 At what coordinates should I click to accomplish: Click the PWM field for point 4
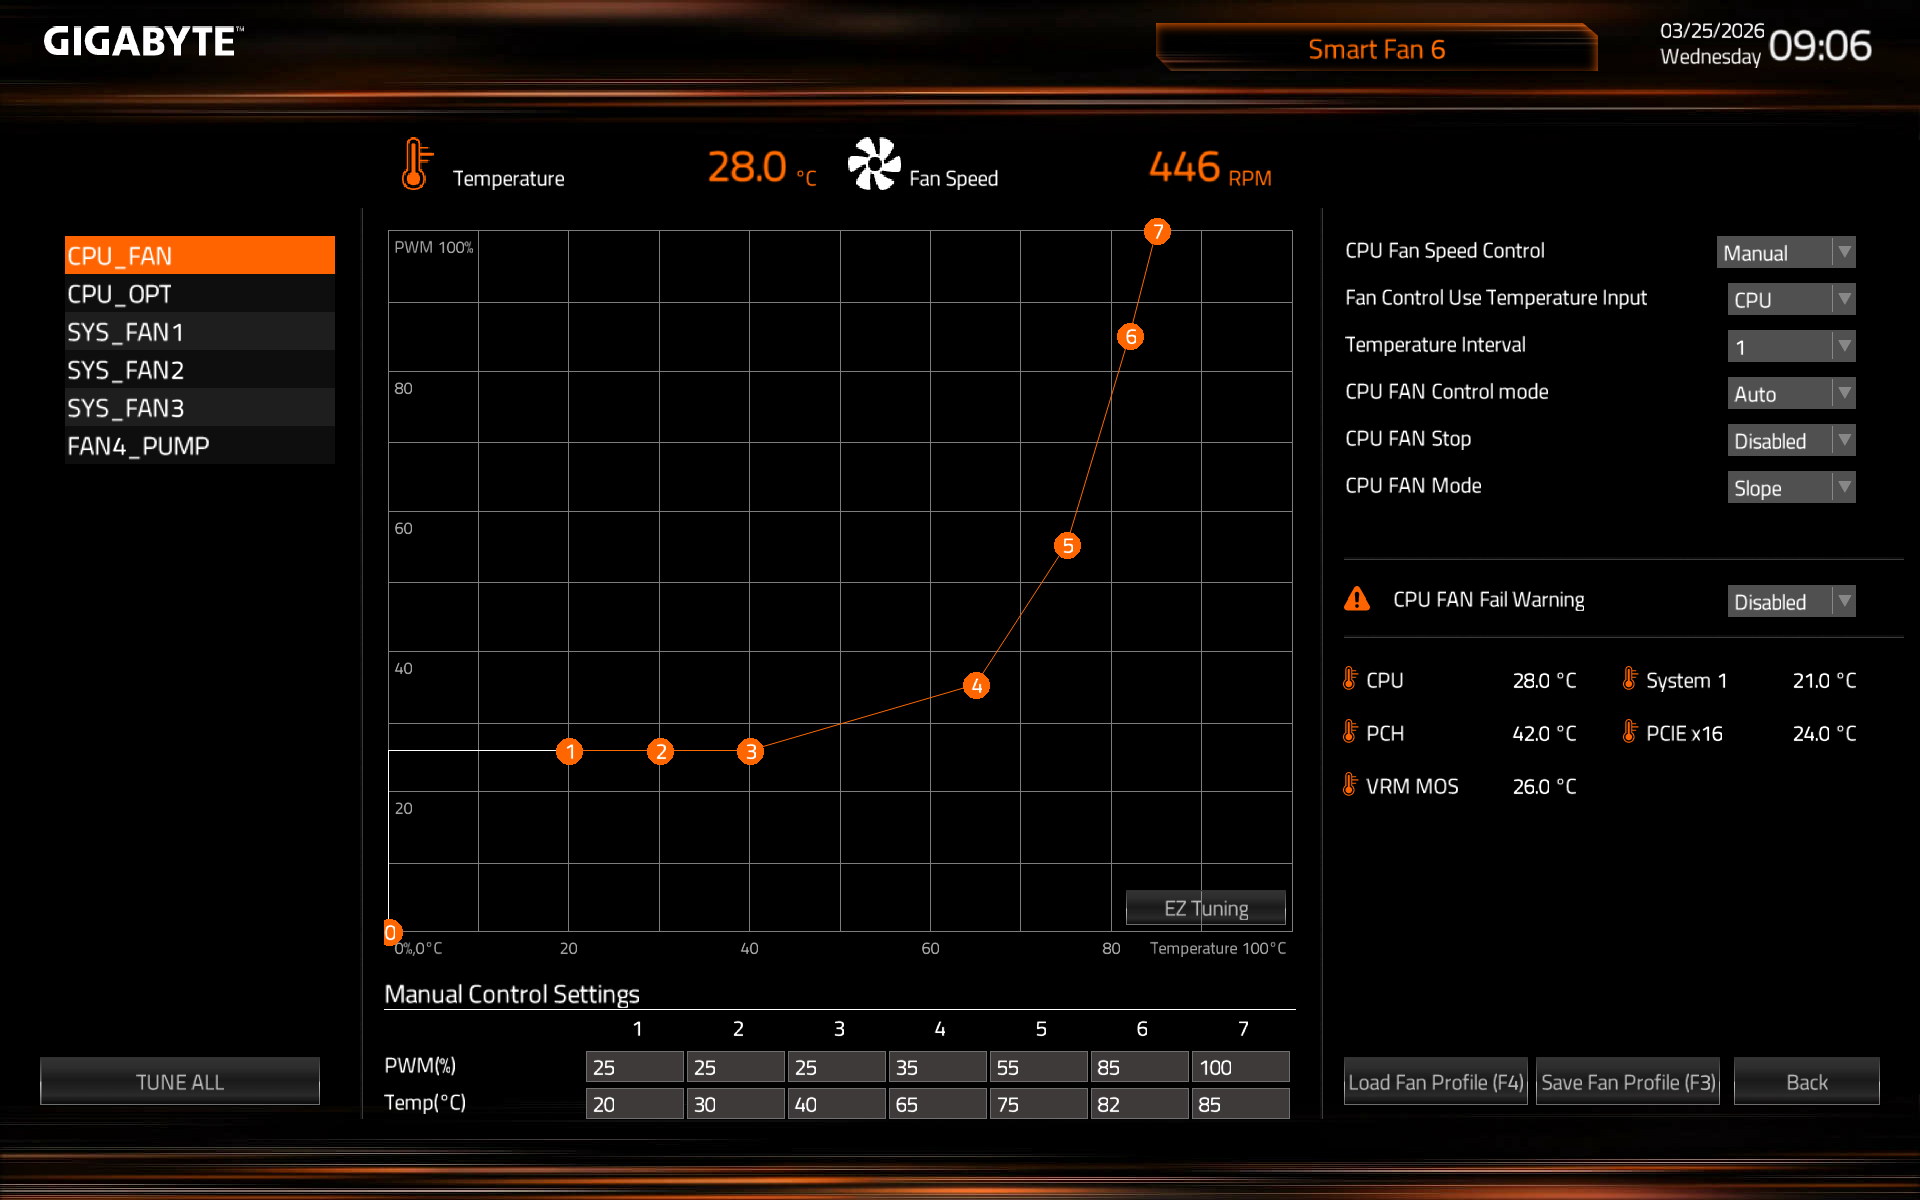pyautogui.click(x=936, y=1067)
